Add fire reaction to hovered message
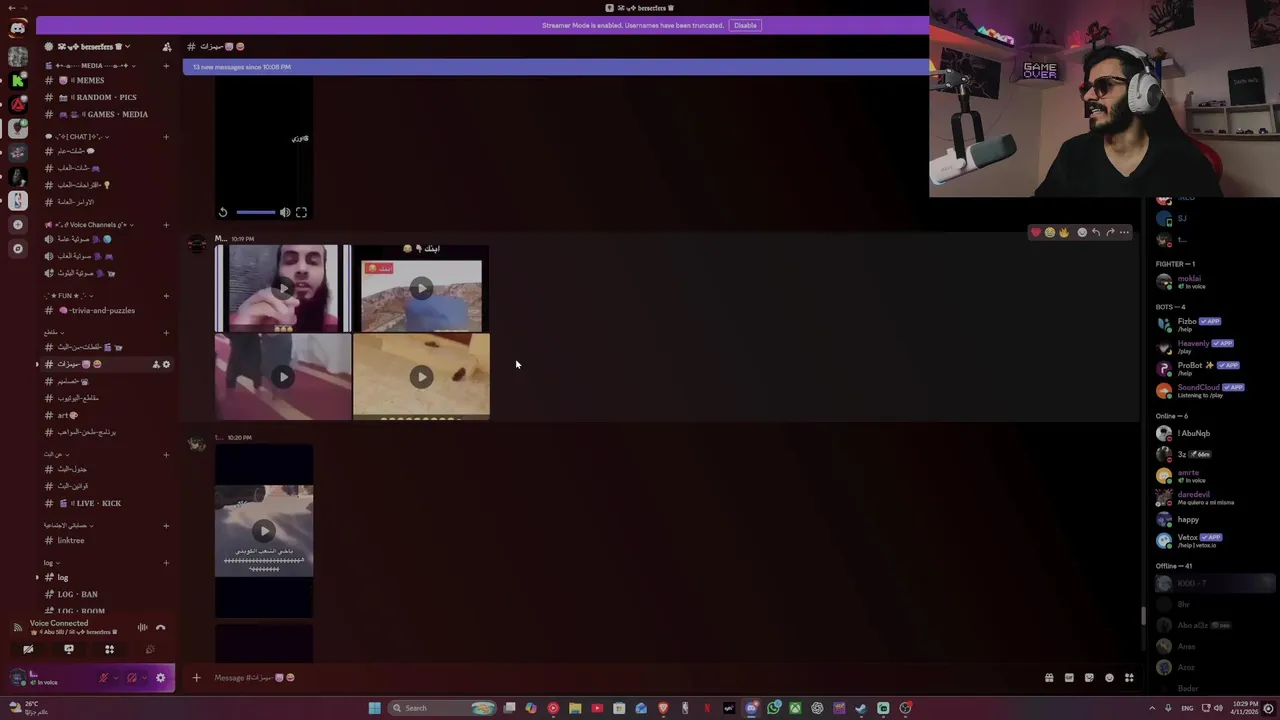Viewport: 1280px width, 720px height. click(x=1064, y=232)
